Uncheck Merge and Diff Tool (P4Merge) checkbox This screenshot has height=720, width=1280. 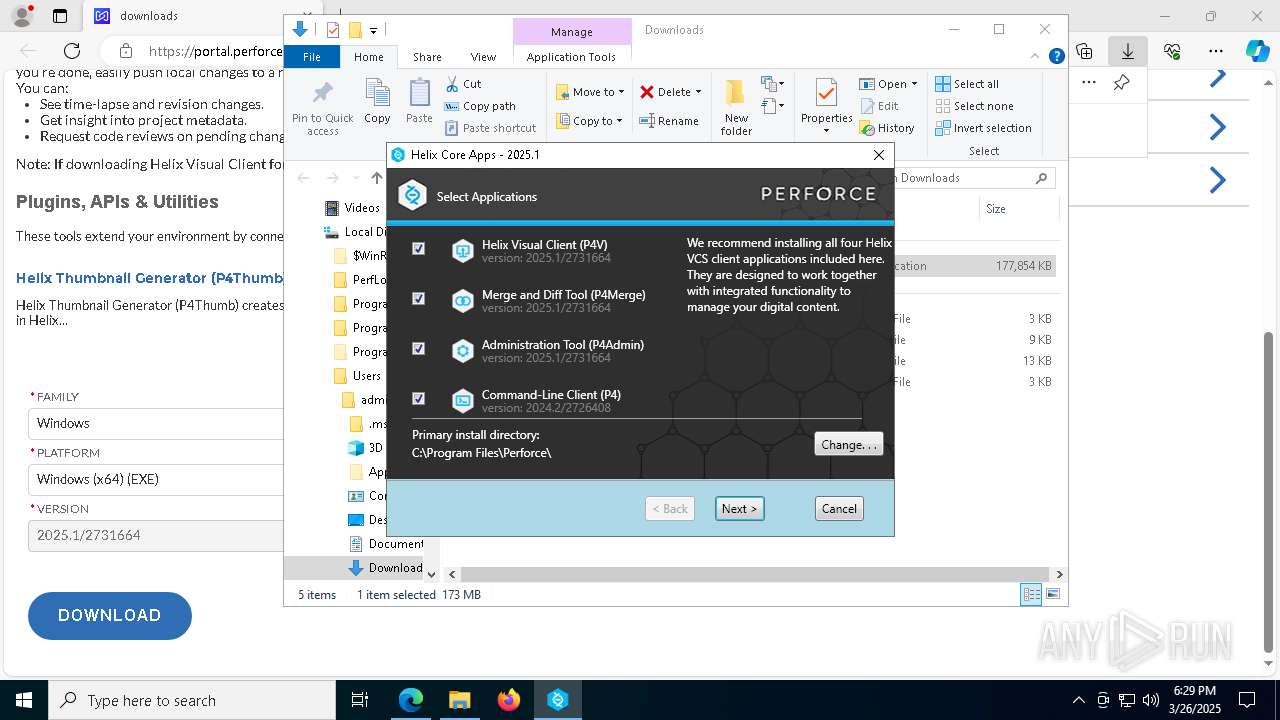tap(419, 298)
